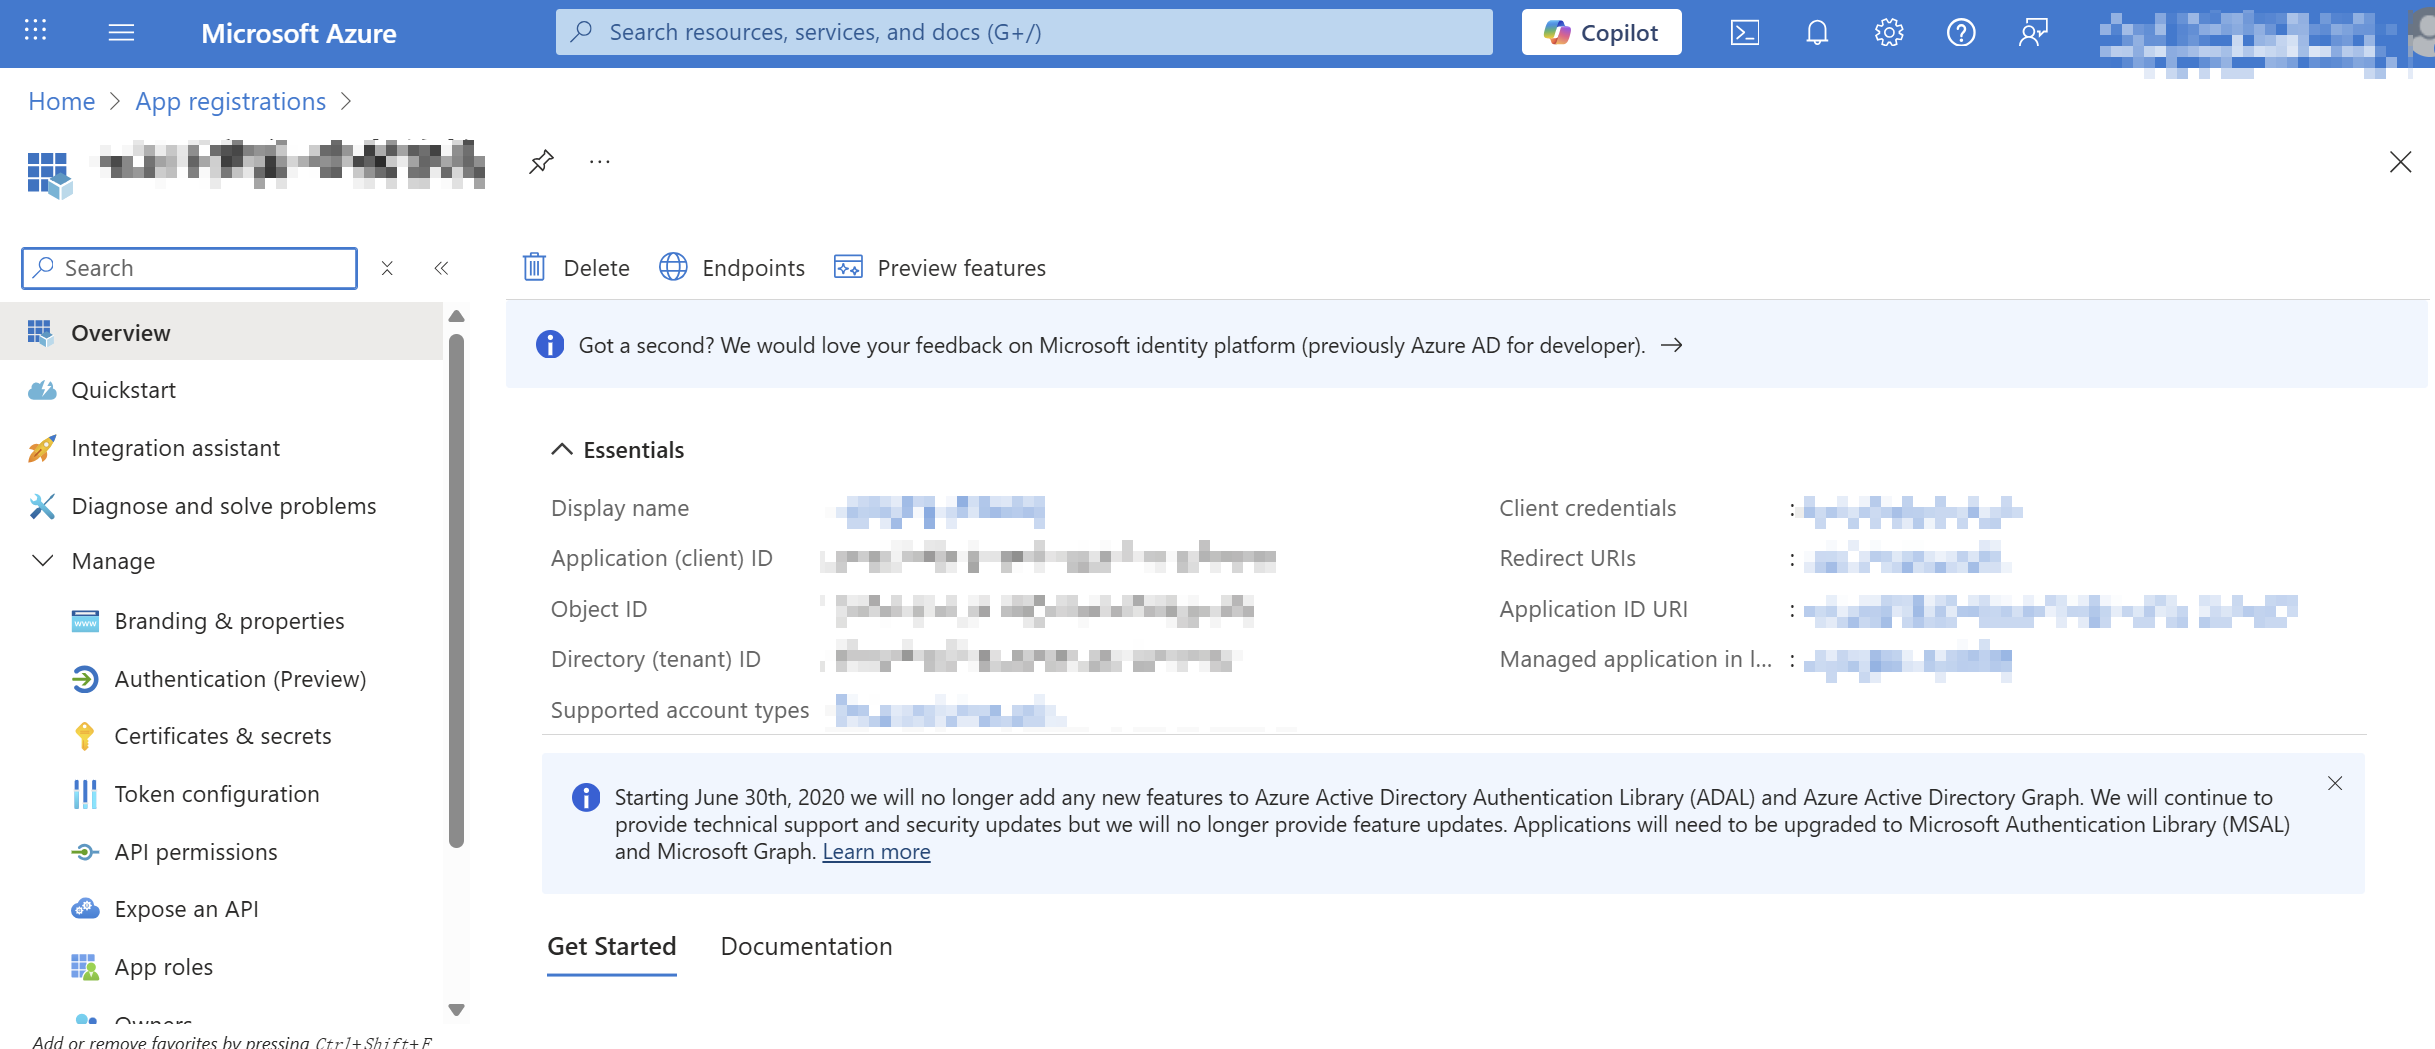
Task: Focus the top resource search box
Action: pyautogui.click(x=1024, y=33)
